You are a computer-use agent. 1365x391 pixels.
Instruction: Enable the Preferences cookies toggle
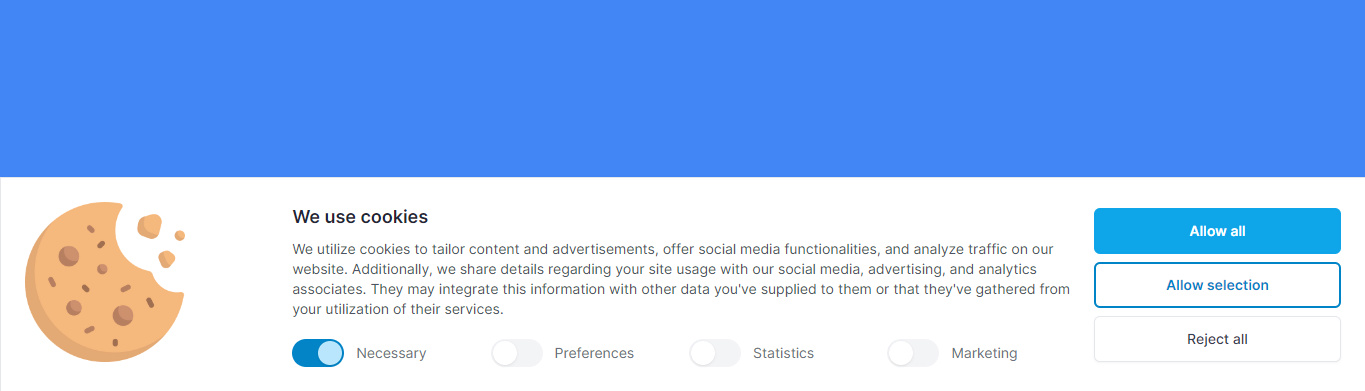tap(516, 353)
